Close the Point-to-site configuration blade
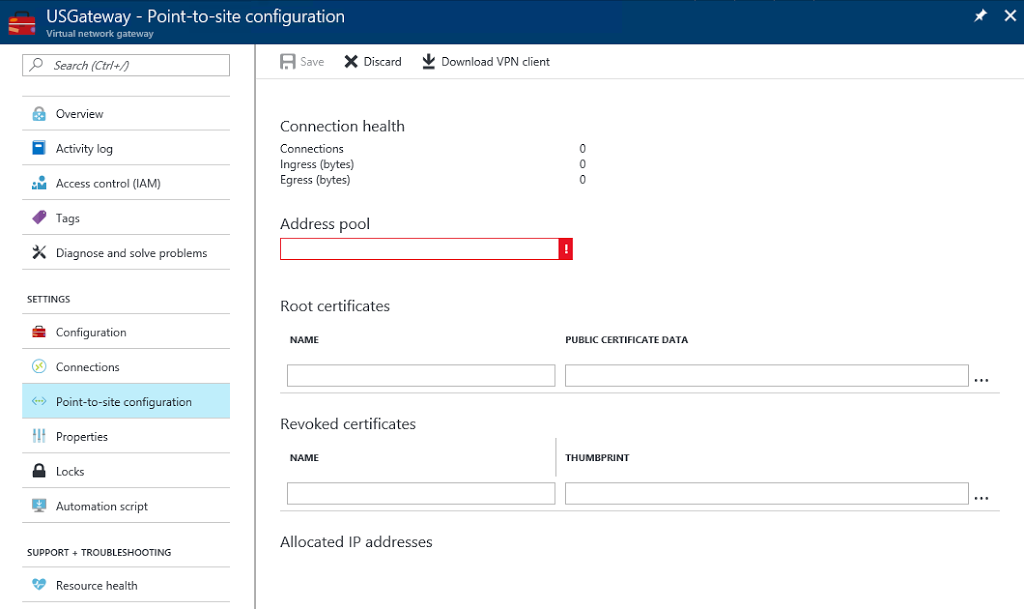This screenshot has height=609, width=1024. (1010, 16)
